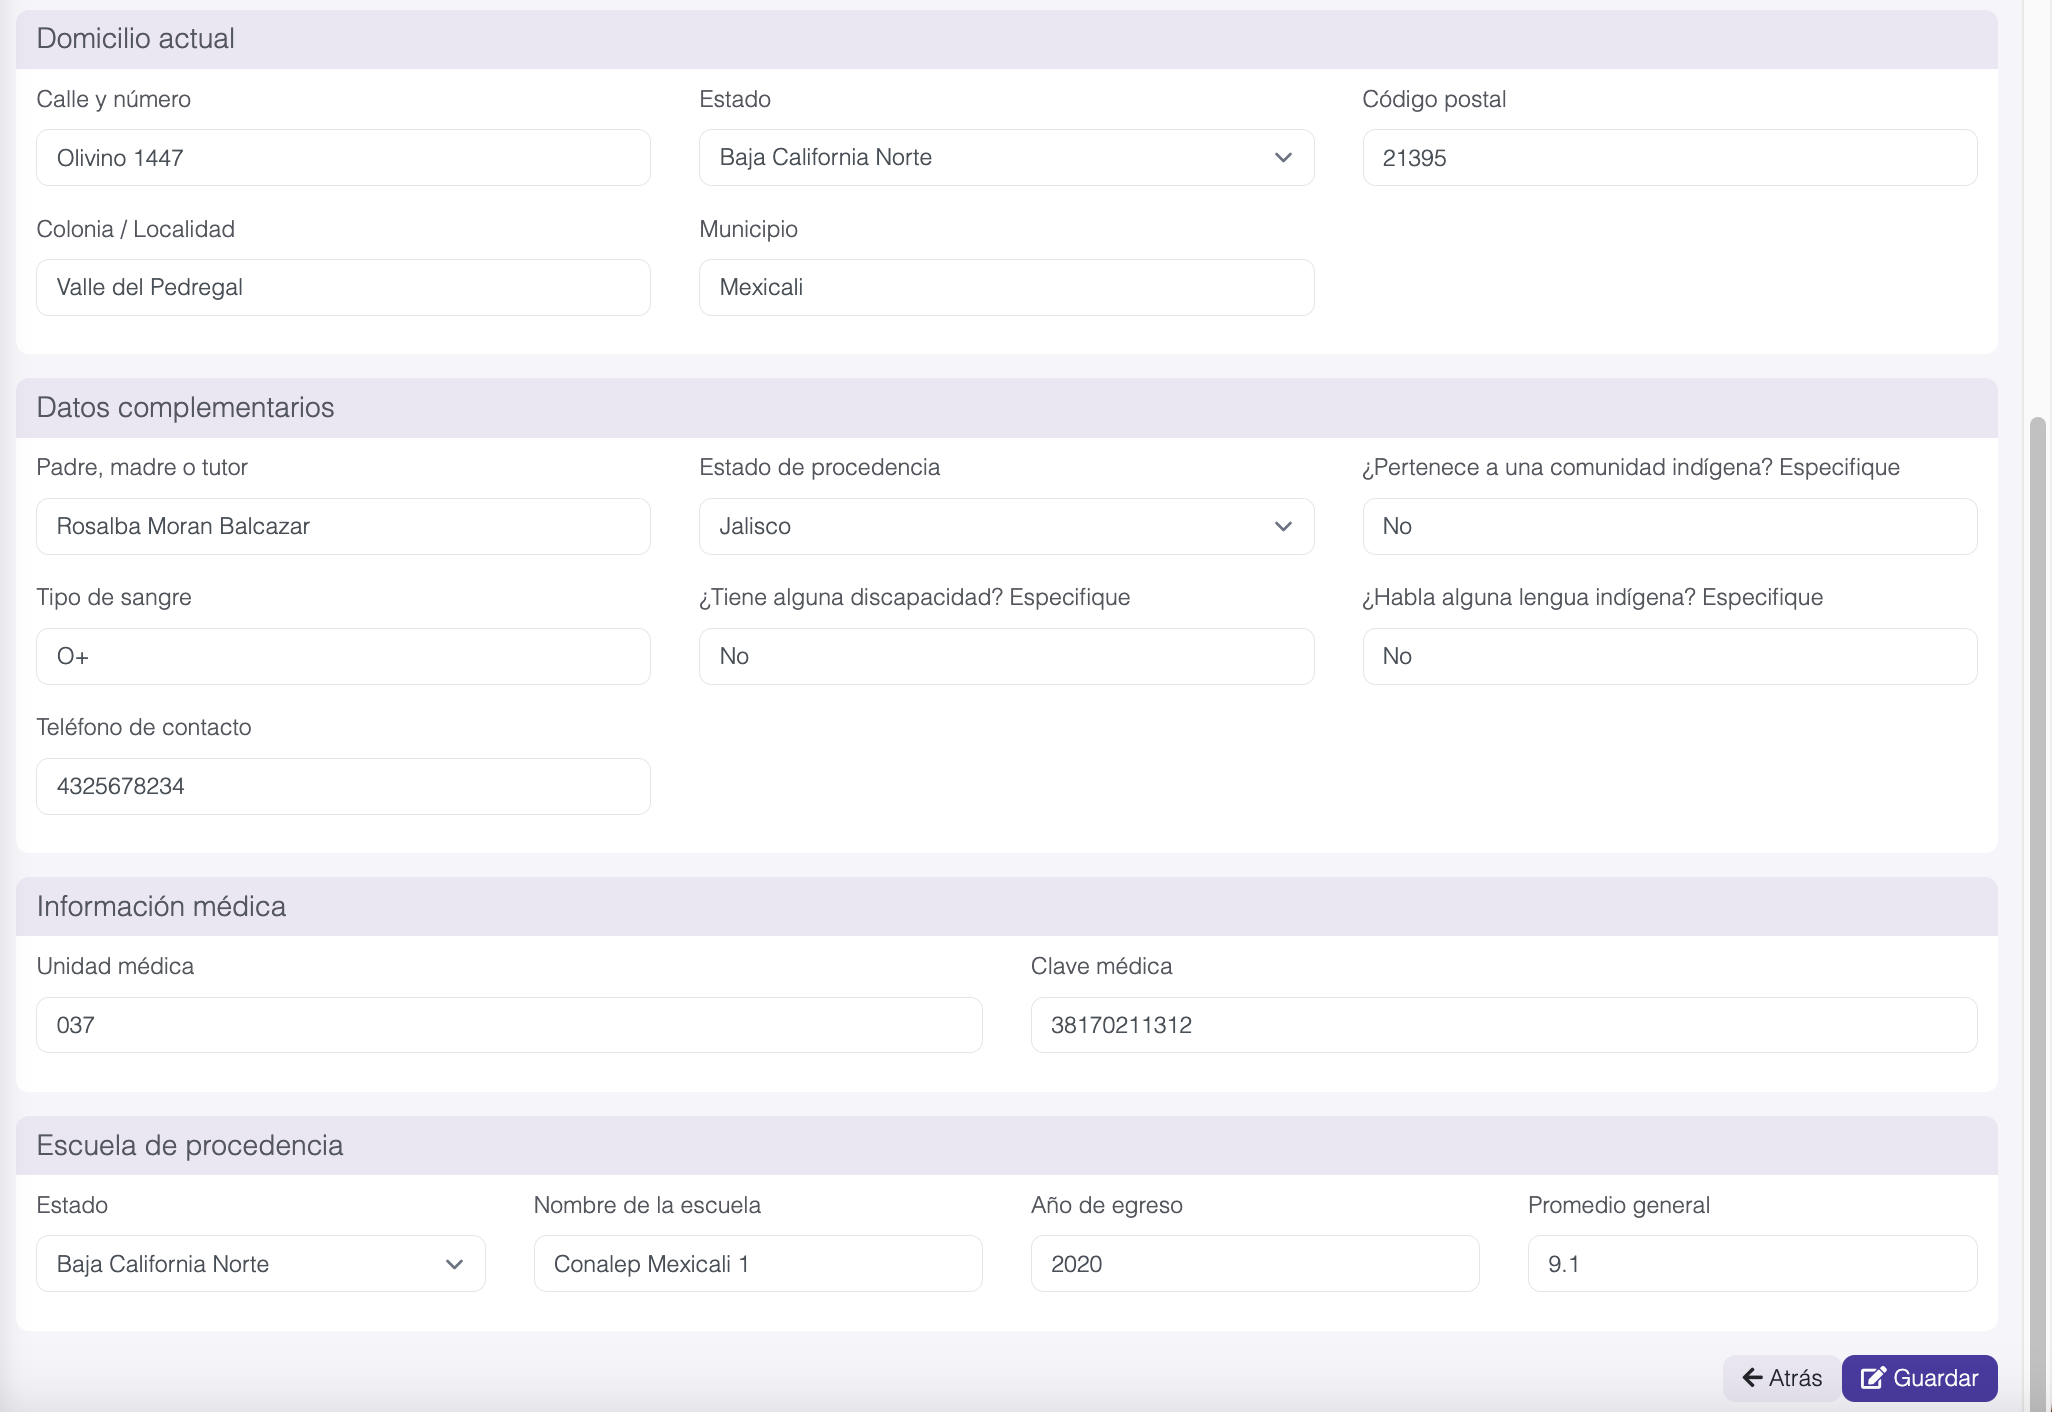2052x1412 pixels.
Task: Edit the discapacidad answer field
Action: tap(1006, 656)
